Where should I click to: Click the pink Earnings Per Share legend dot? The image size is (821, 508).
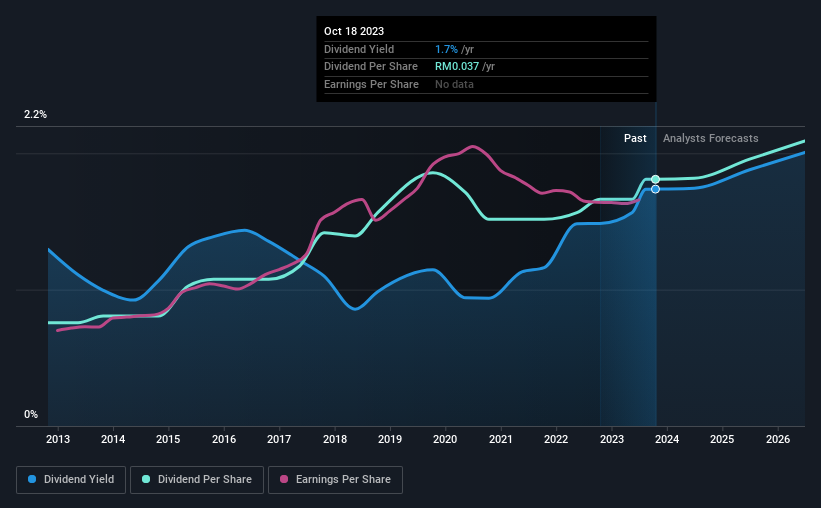[284, 479]
